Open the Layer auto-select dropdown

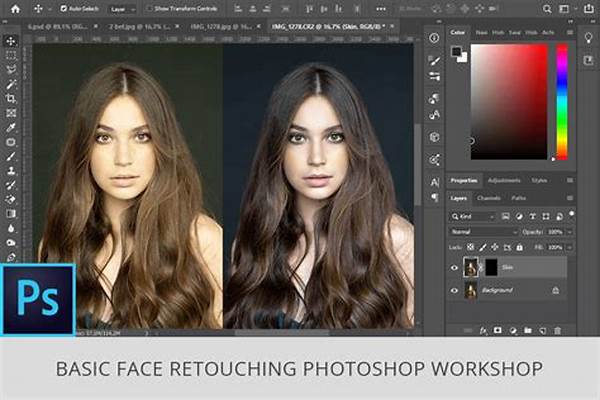[123, 9]
